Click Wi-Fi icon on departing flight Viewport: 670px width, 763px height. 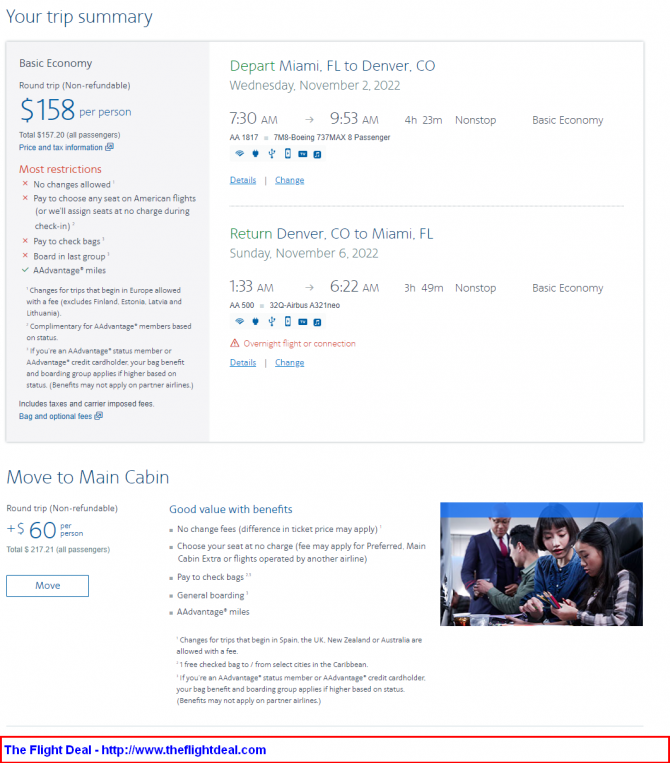click(239, 154)
